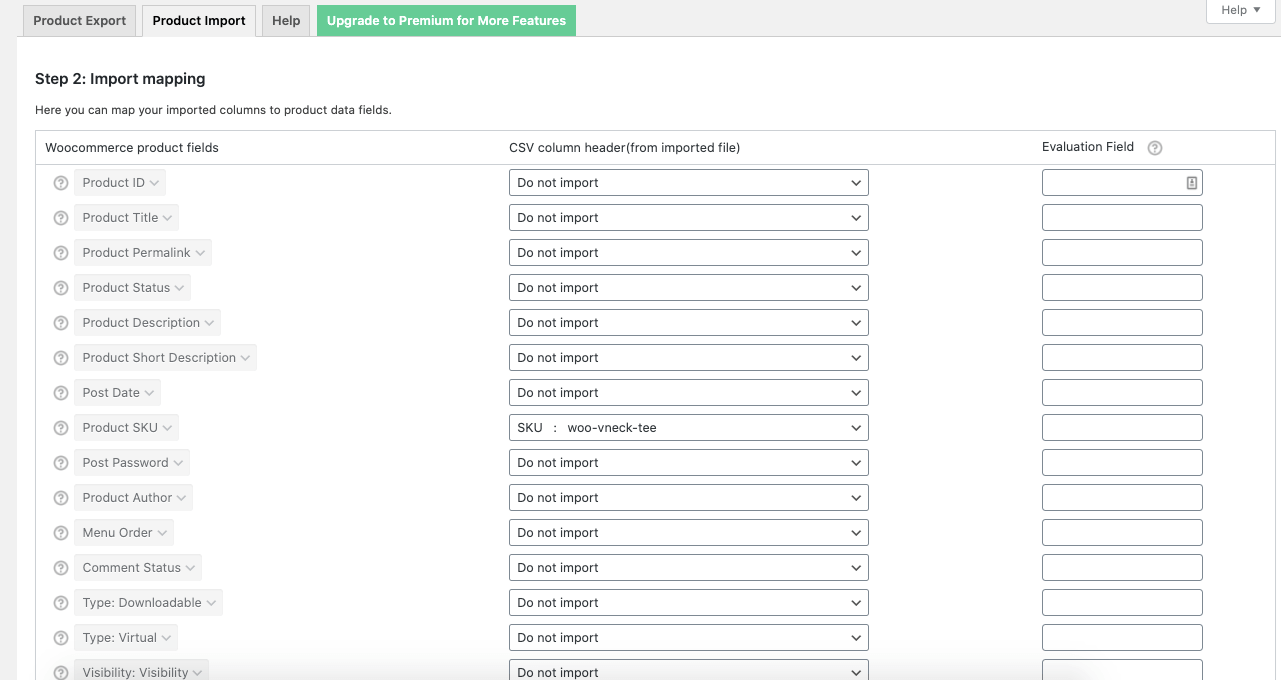Image resolution: width=1281 pixels, height=680 pixels.
Task: Expand the Product Status field chevron
Action: (x=178, y=287)
